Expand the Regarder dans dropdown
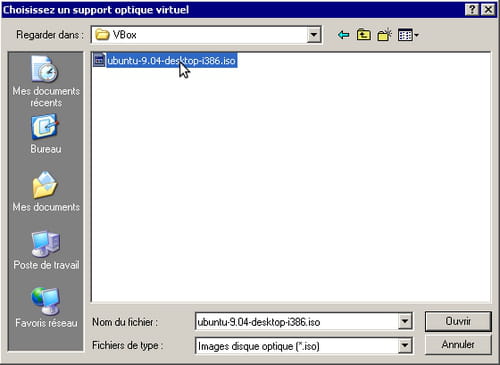Viewport: 500px width, 365px height. [x=313, y=35]
